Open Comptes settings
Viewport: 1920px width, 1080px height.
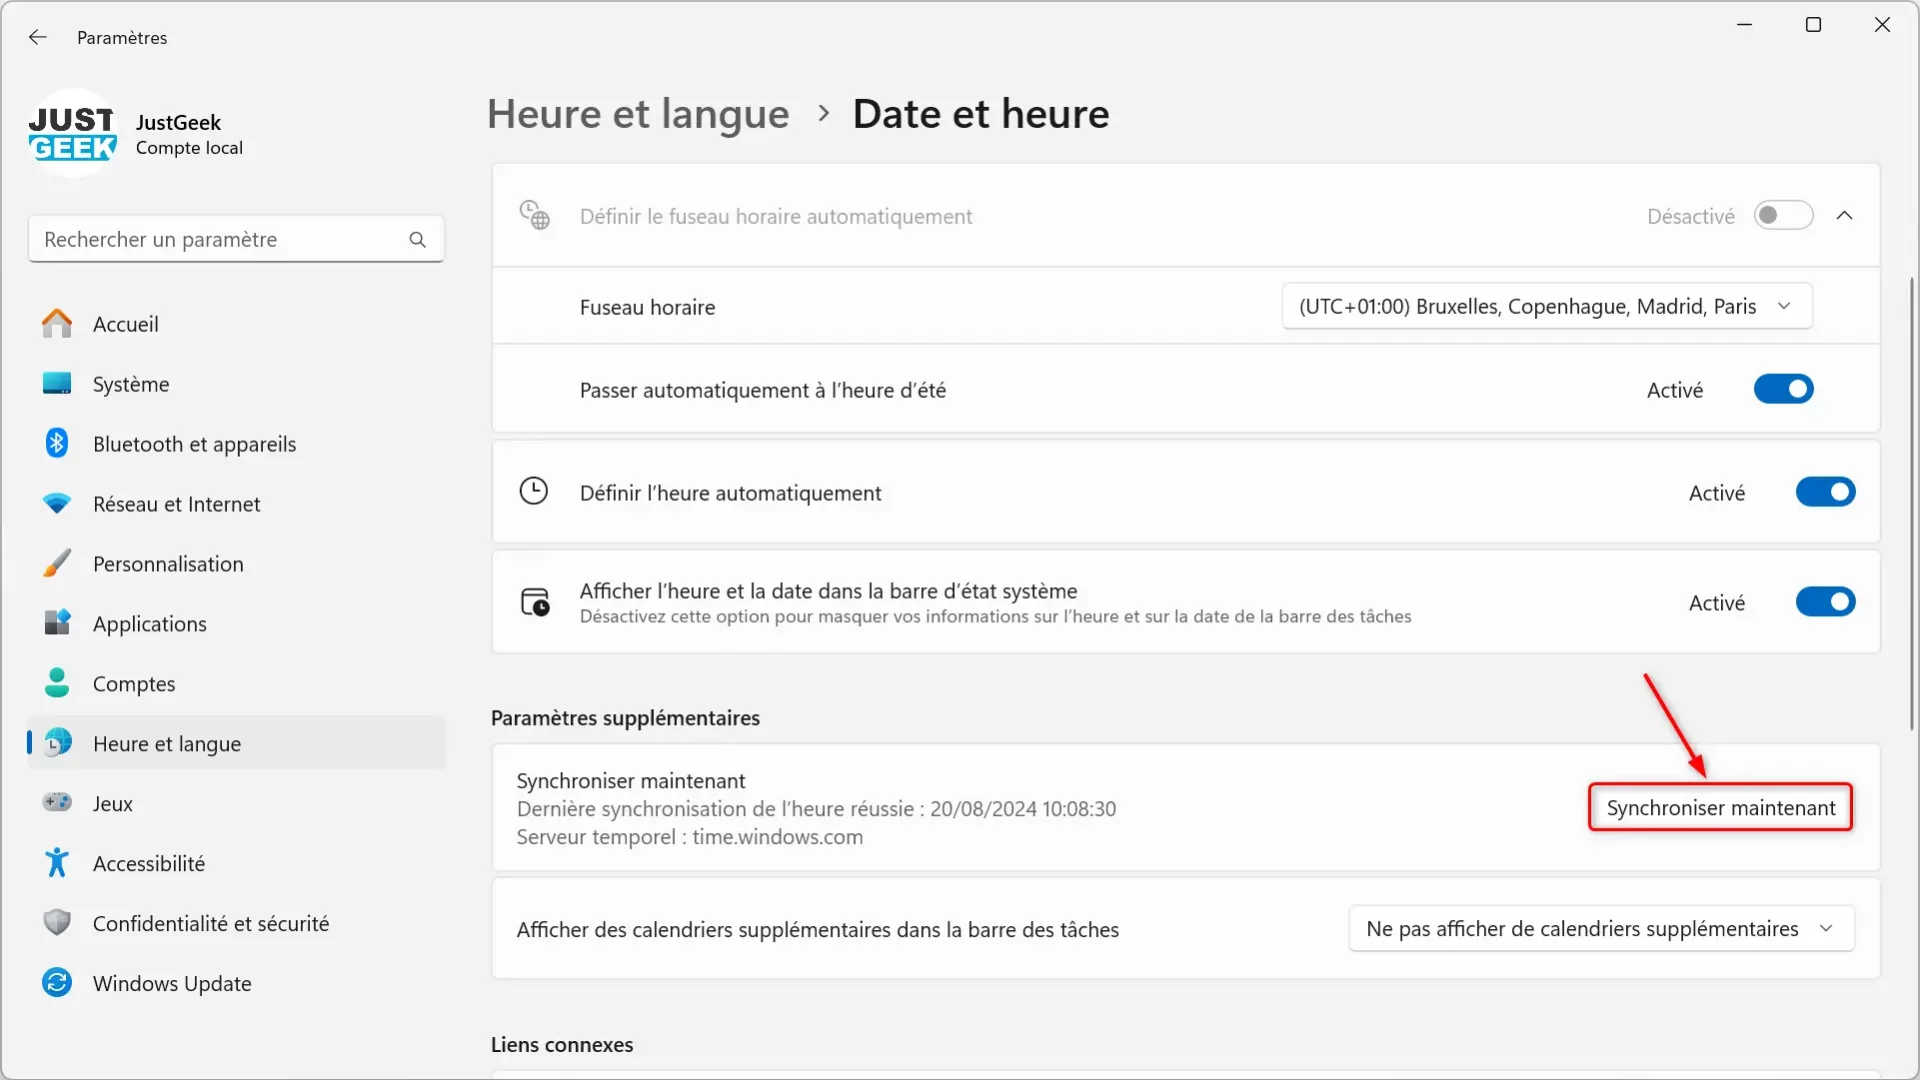[x=237, y=684]
